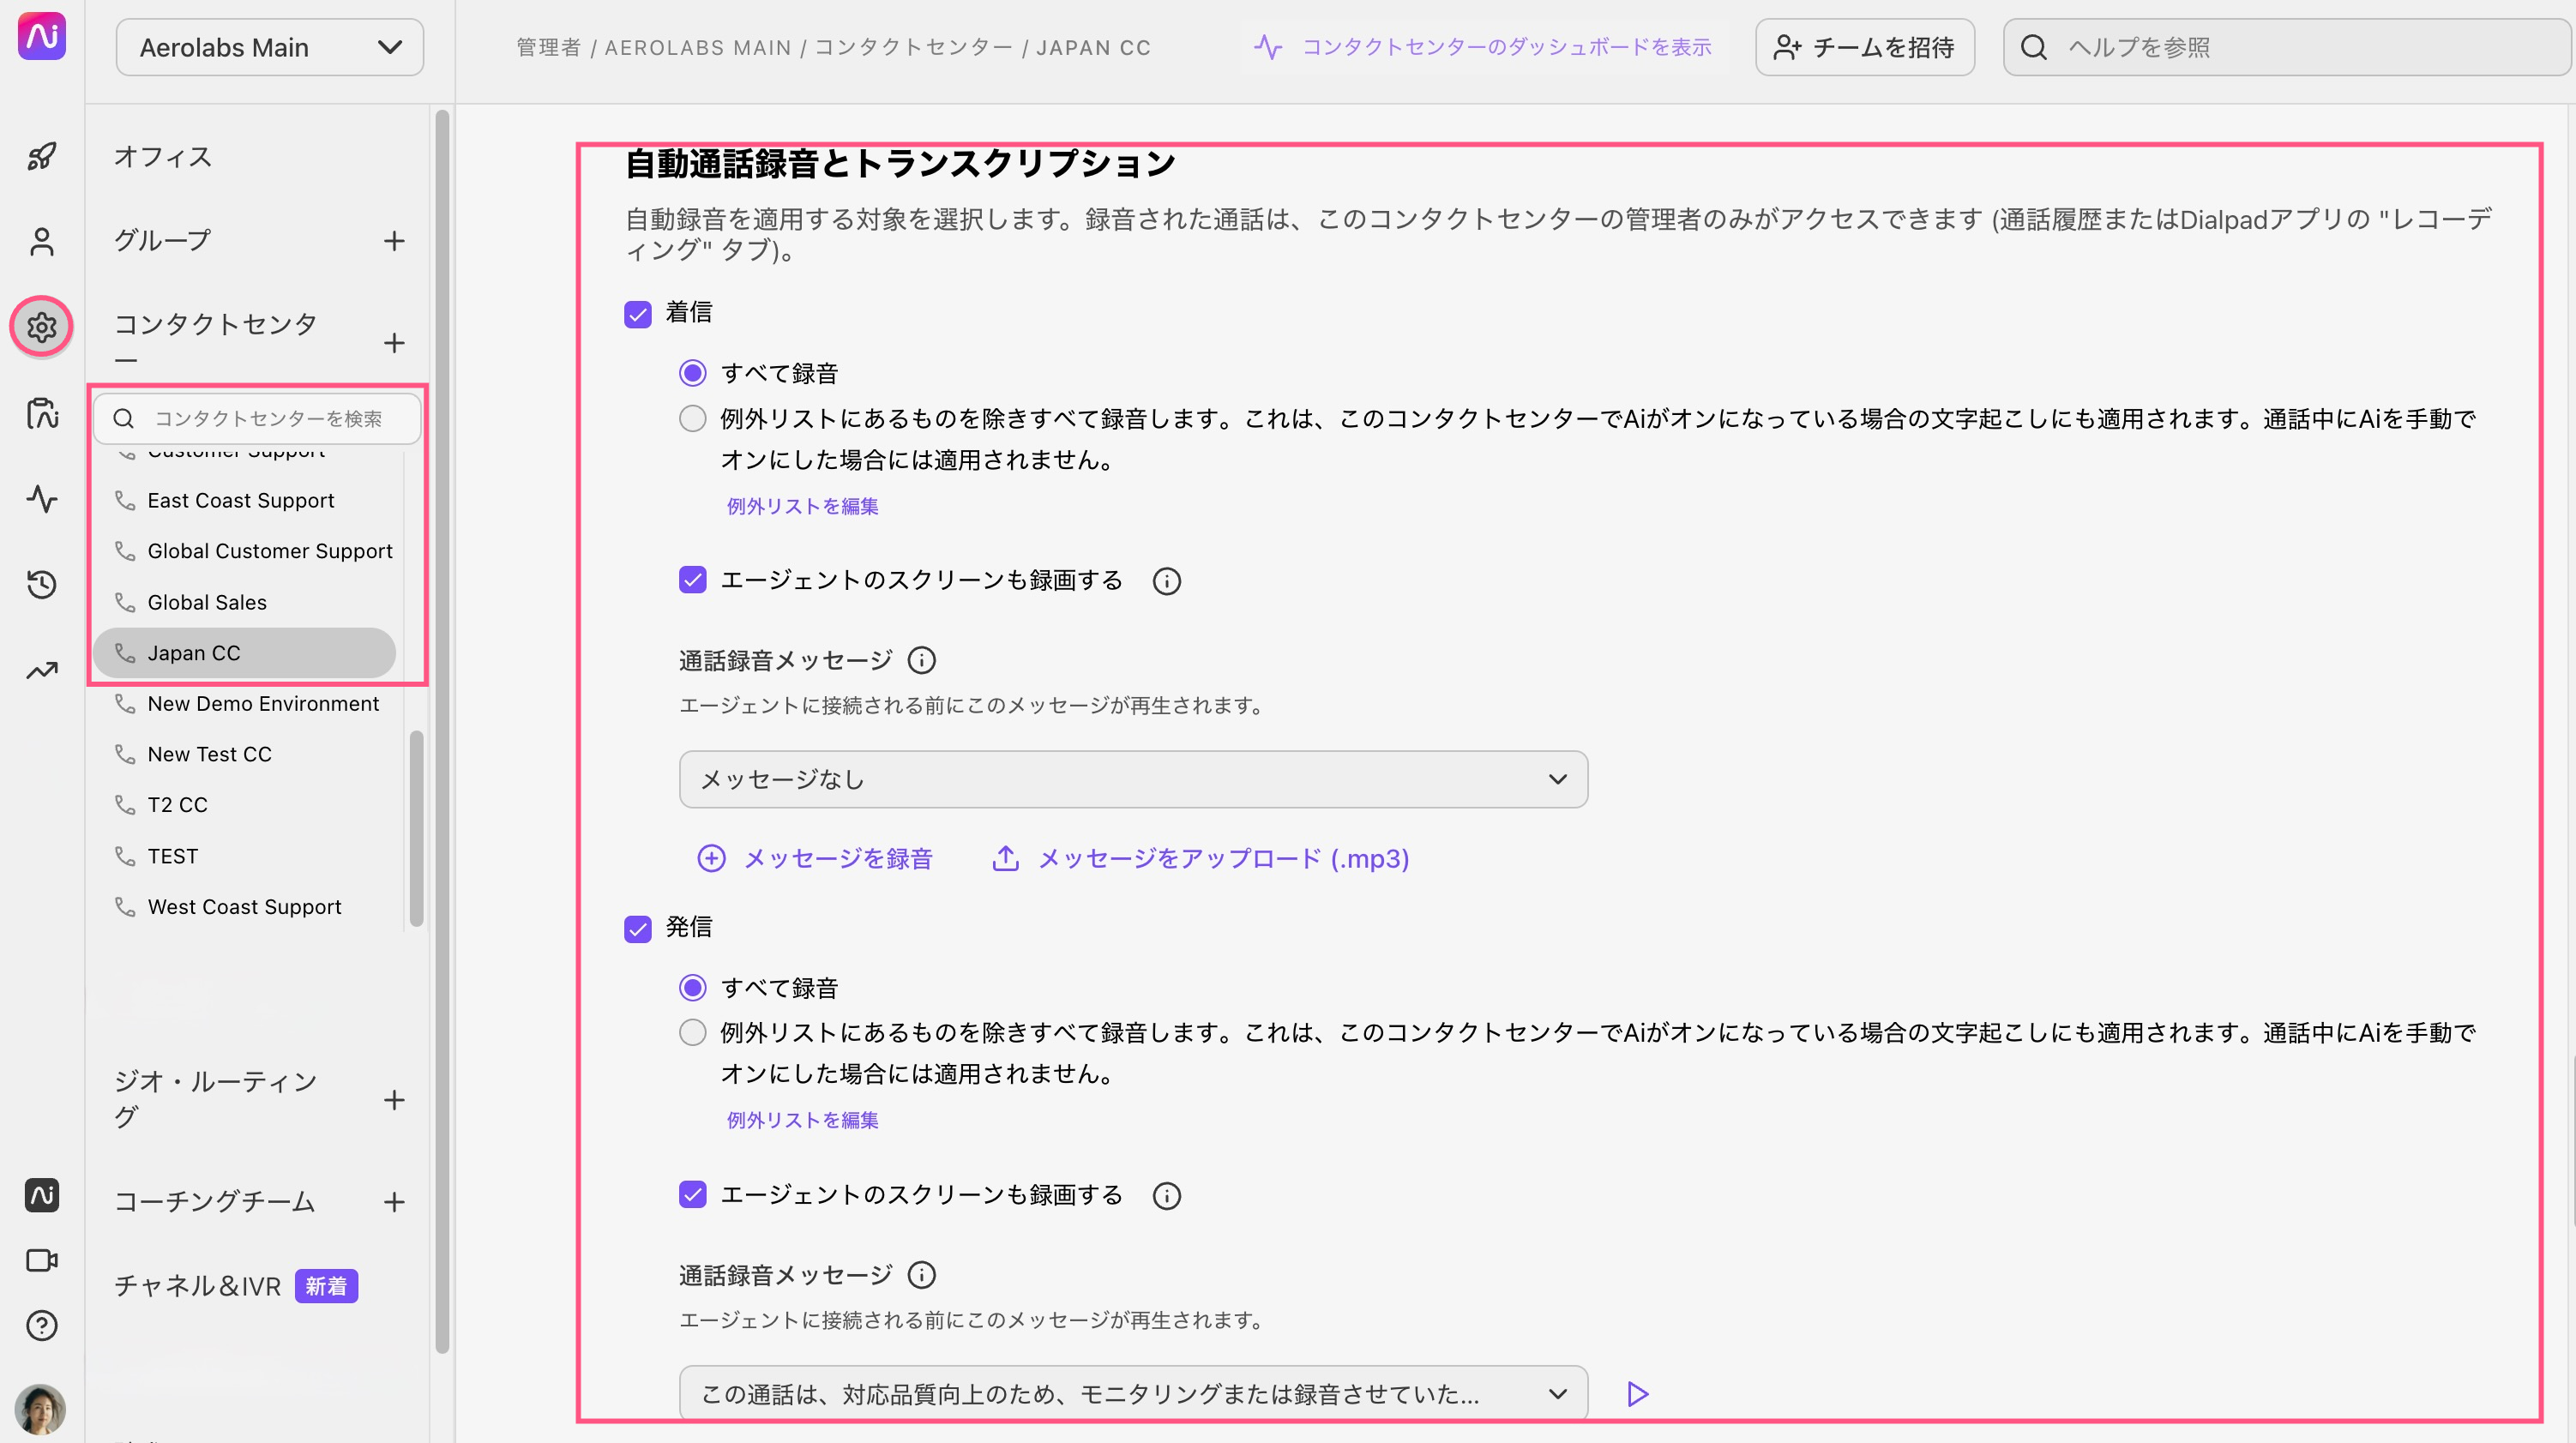Viewport: 2576px width, 1443px height.
Task: Click メッセージを録音 link
Action: pos(816,858)
